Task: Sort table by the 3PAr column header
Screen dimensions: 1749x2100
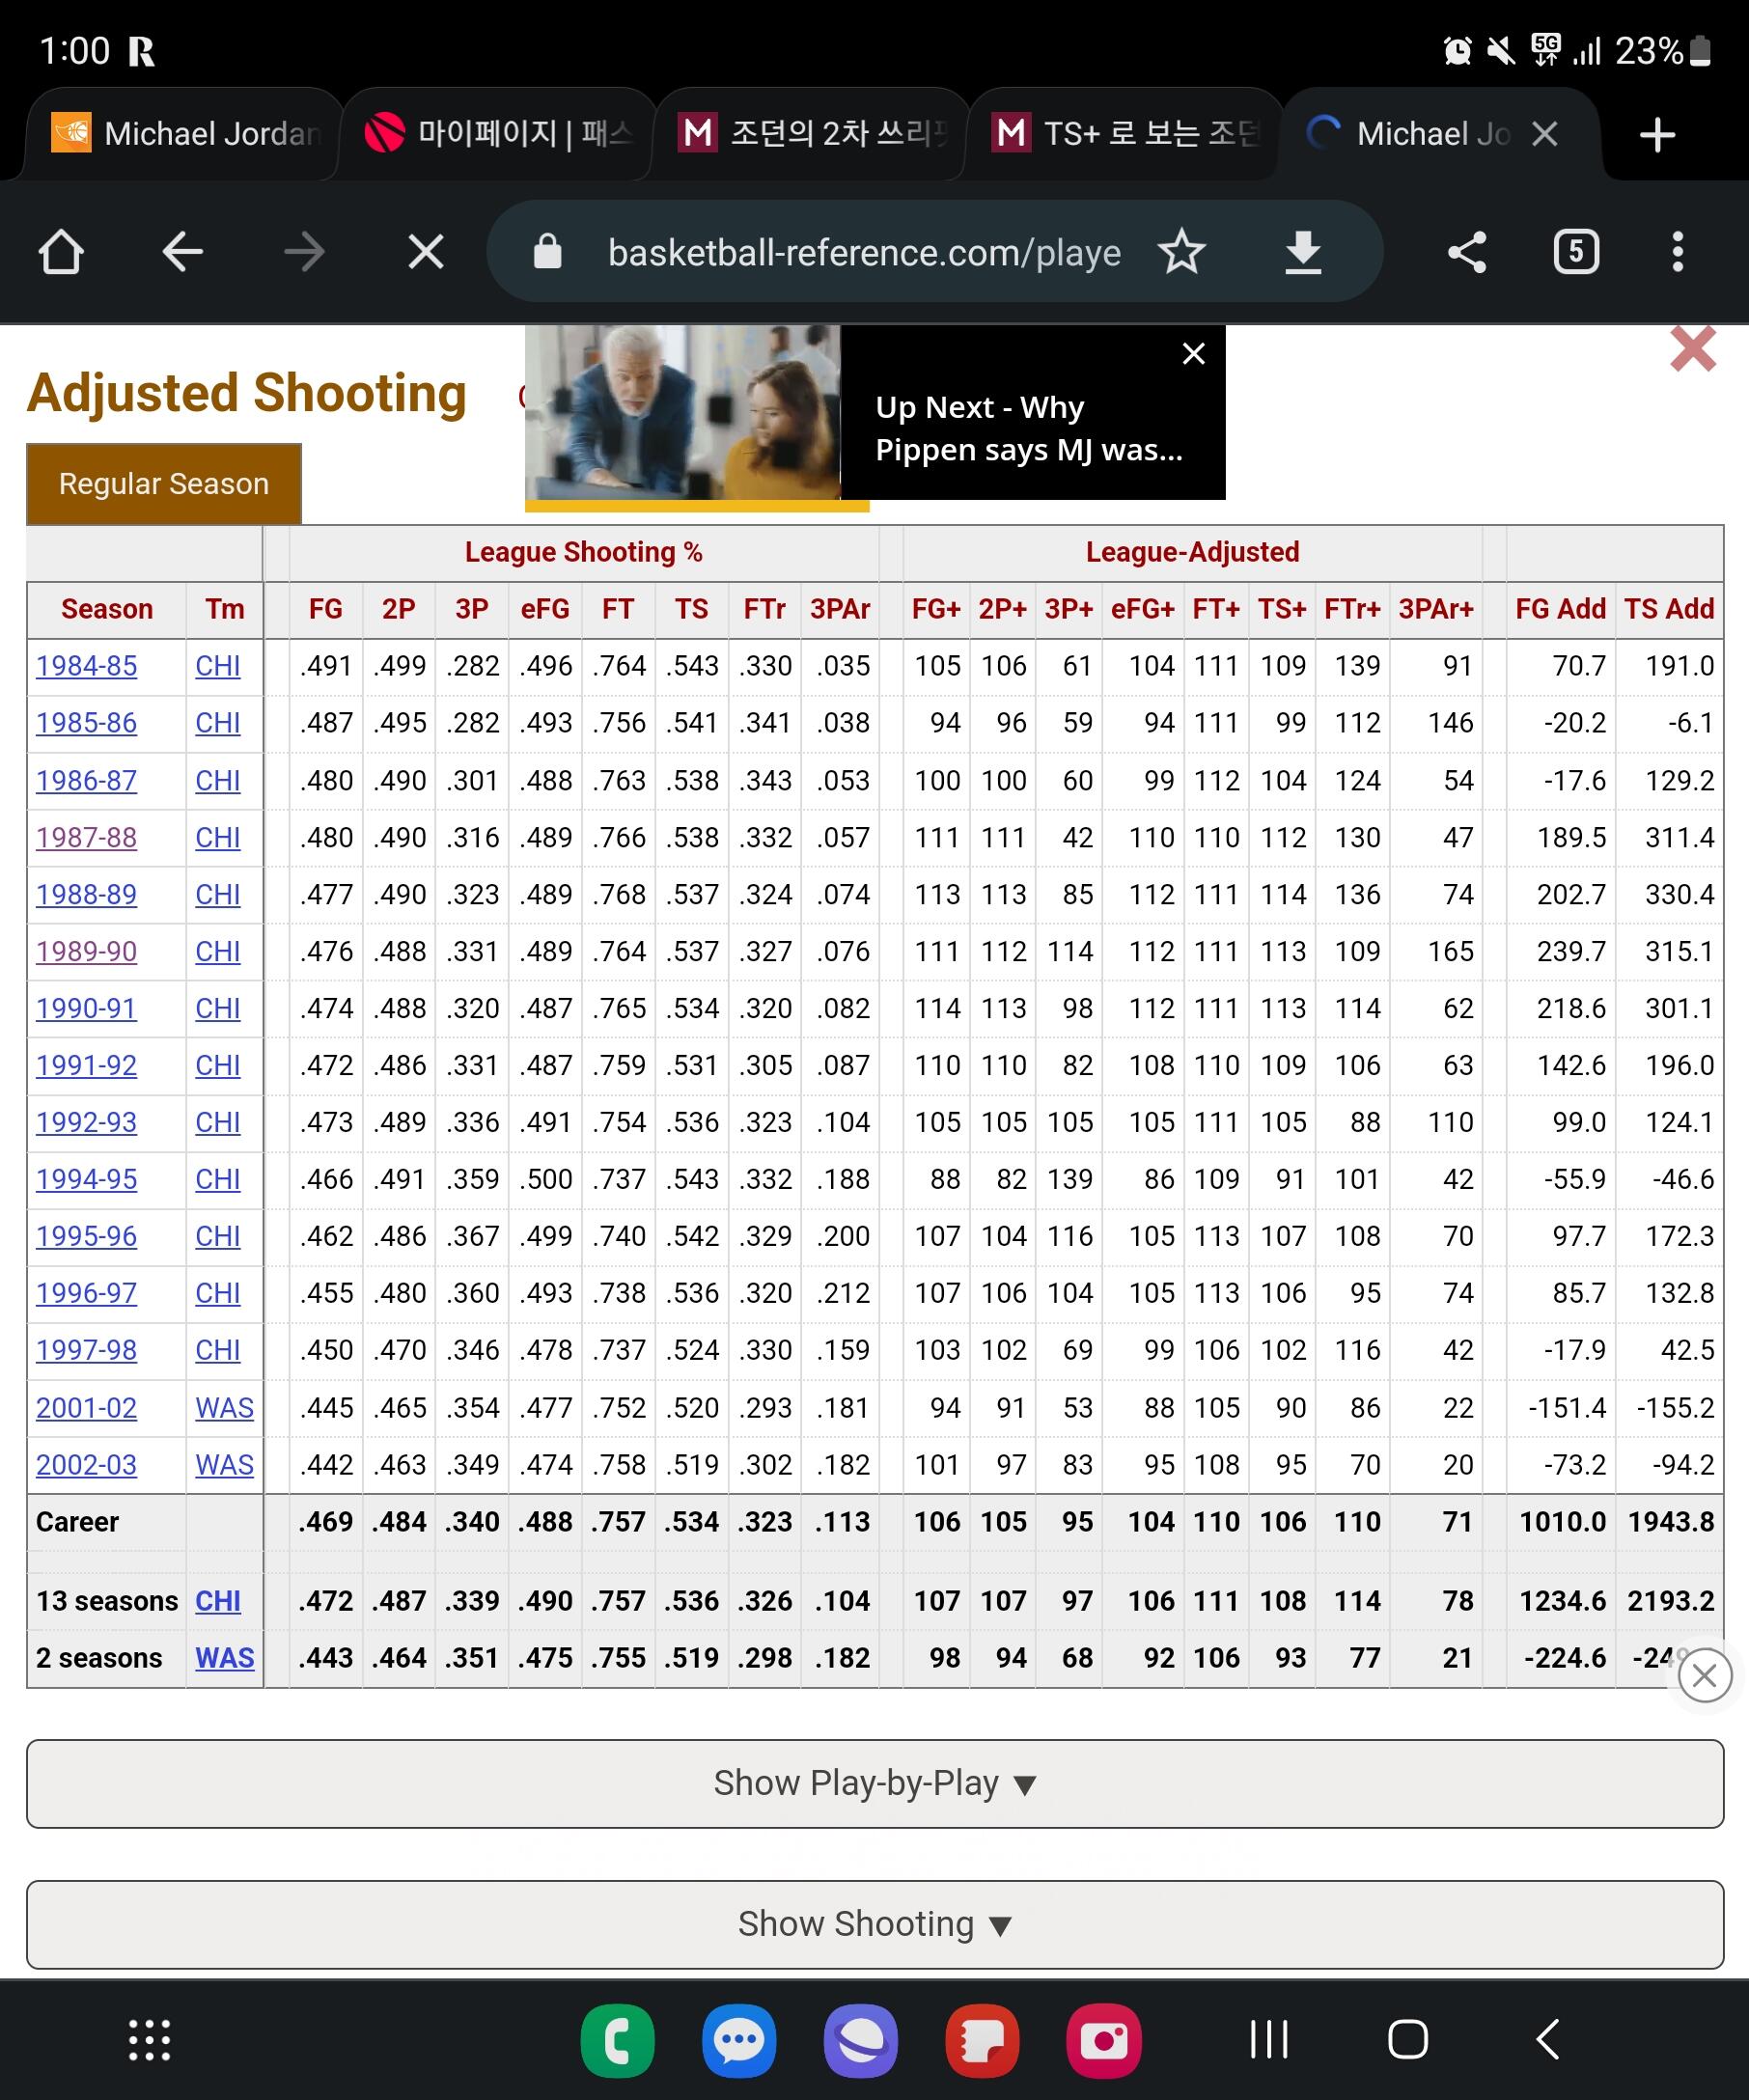Action: click(840, 609)
